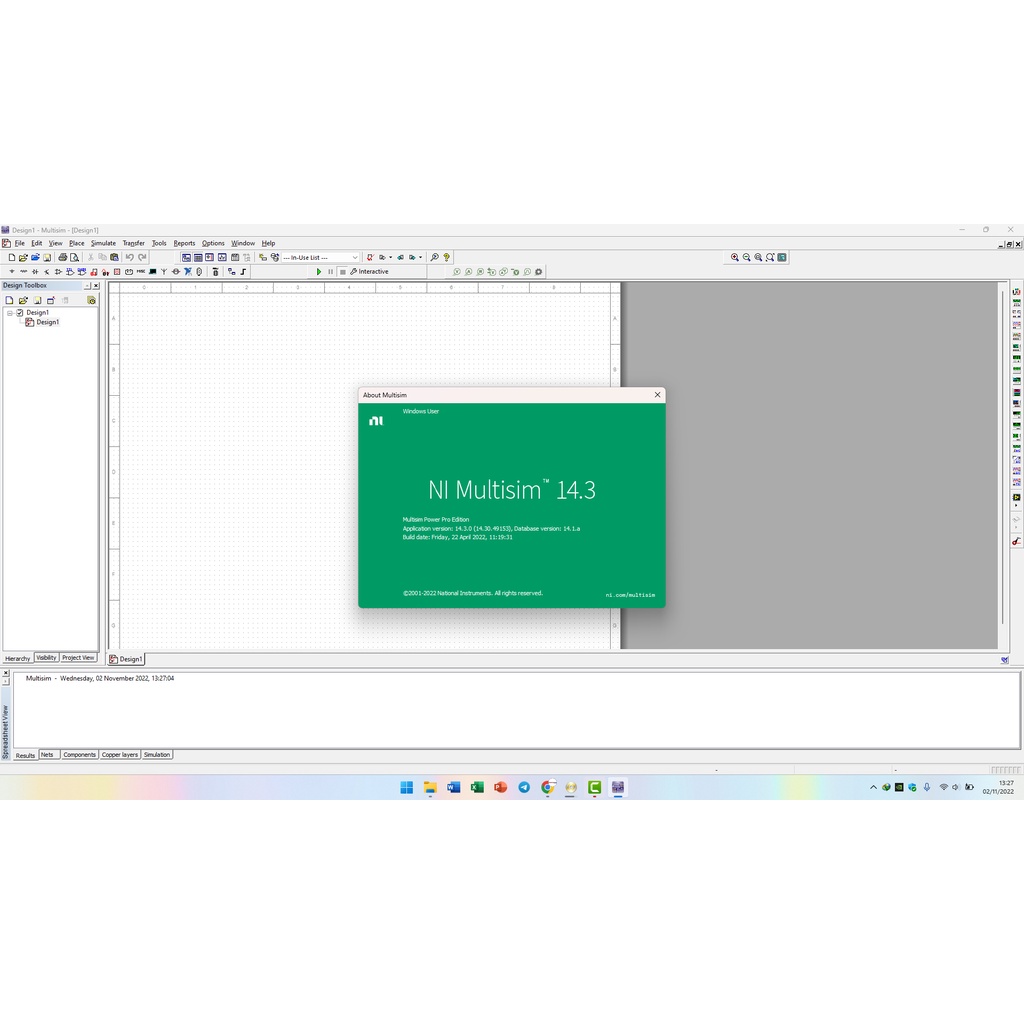Image resolution: width=1024 pixels, height=1024 pixels.
Task: Click the Zoom Out magnifier icon
Action: click(x=747, y=257)
